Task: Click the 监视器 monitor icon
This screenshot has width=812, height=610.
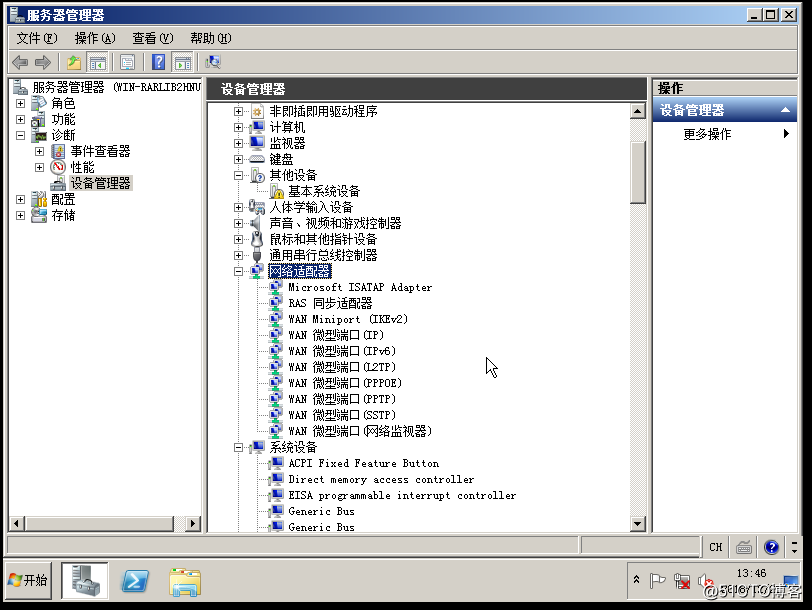Action: tap(257, 143)
